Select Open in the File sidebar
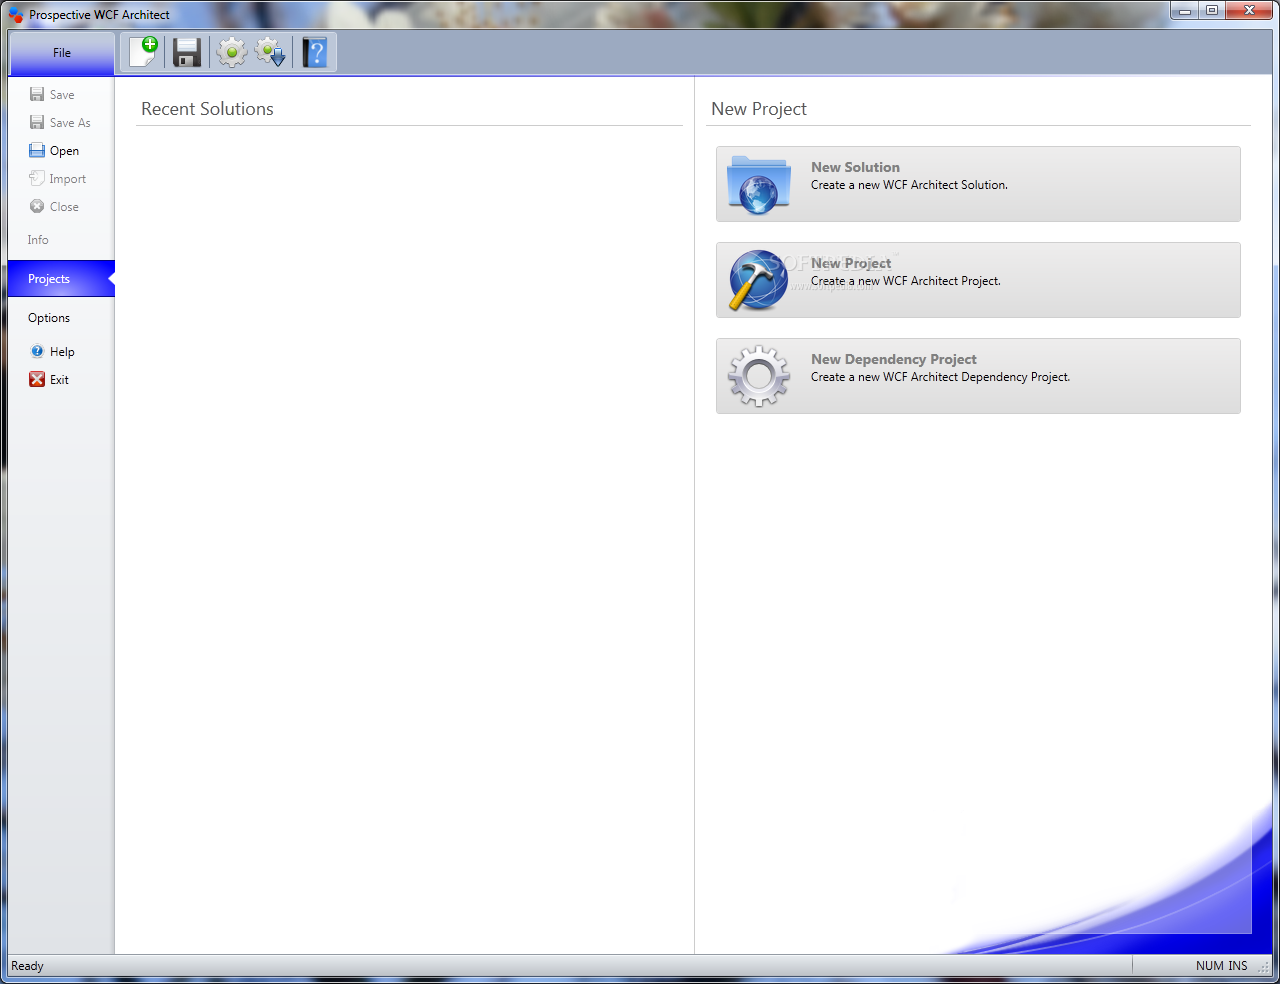The image size is (1280, 984). click(x=54, y=151)
